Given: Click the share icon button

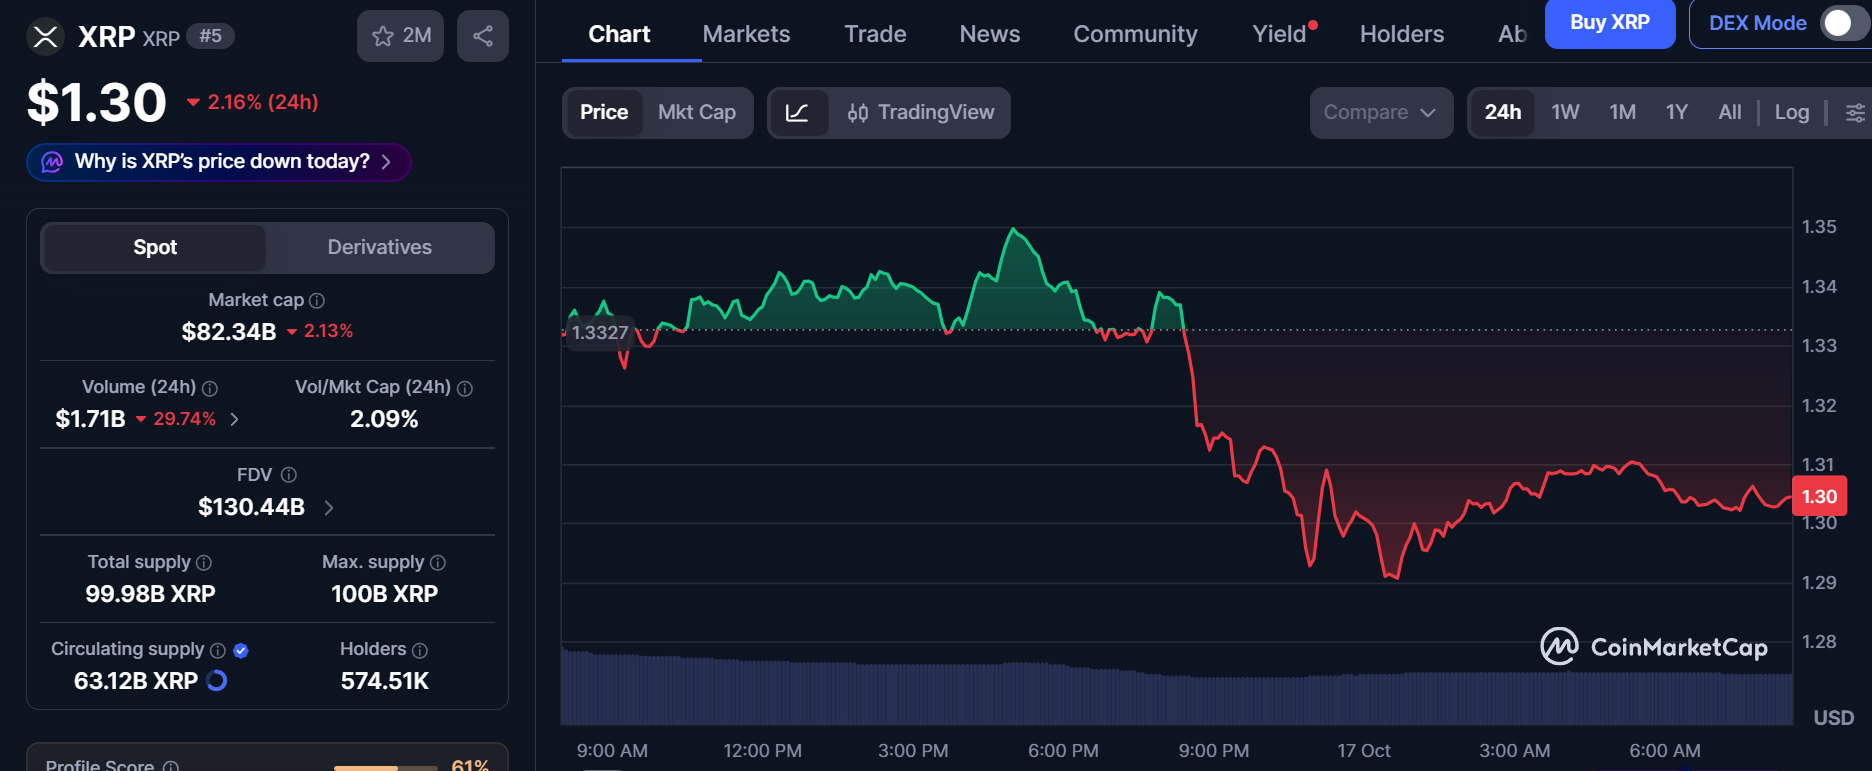Looking at the screenshot, I should coord(483,36).
